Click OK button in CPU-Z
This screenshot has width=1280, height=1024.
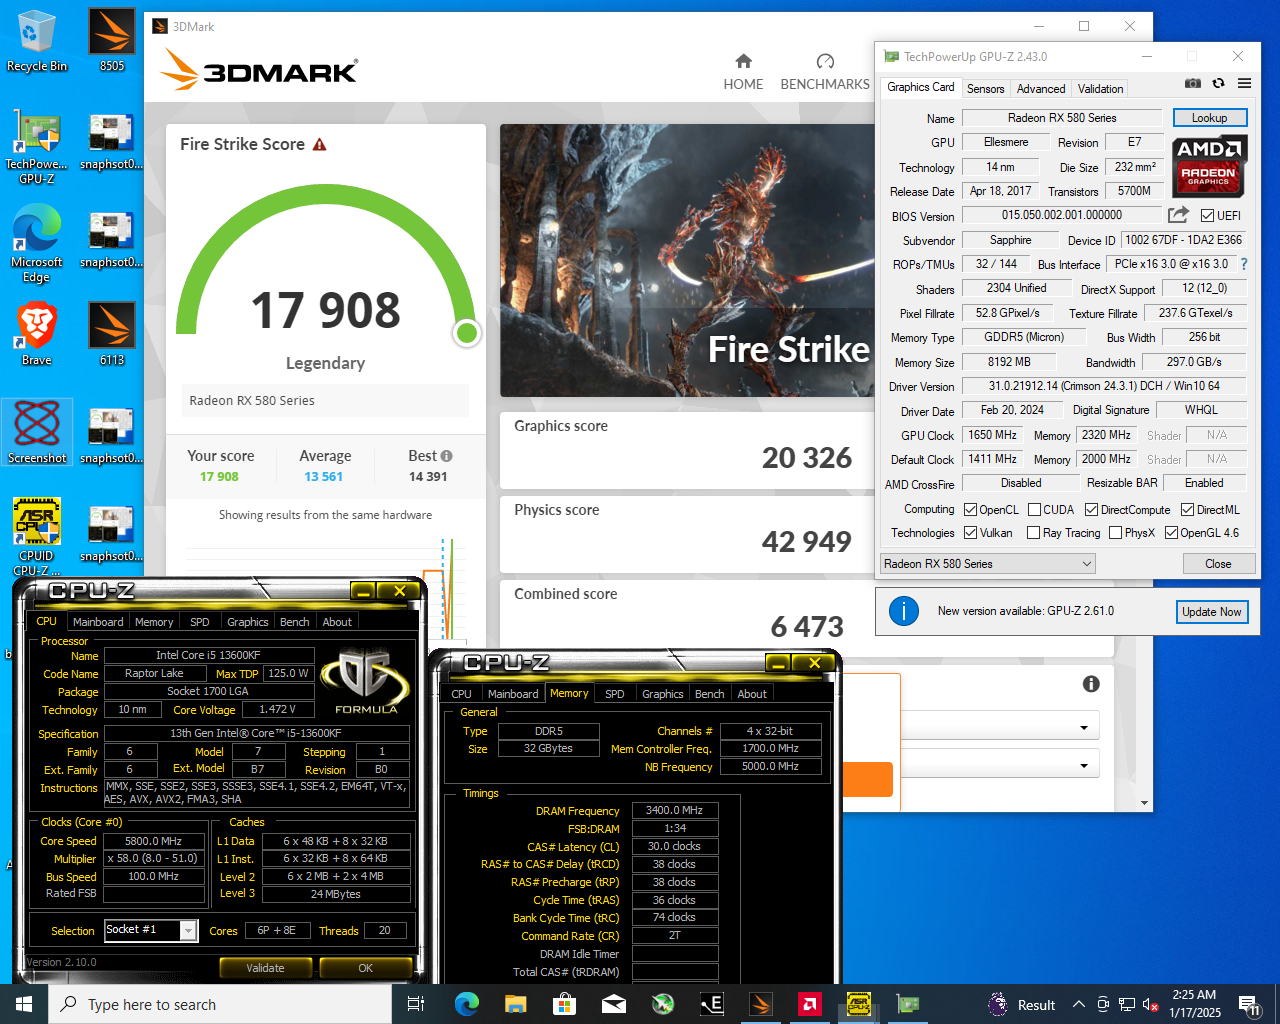[x=365, y=968]
